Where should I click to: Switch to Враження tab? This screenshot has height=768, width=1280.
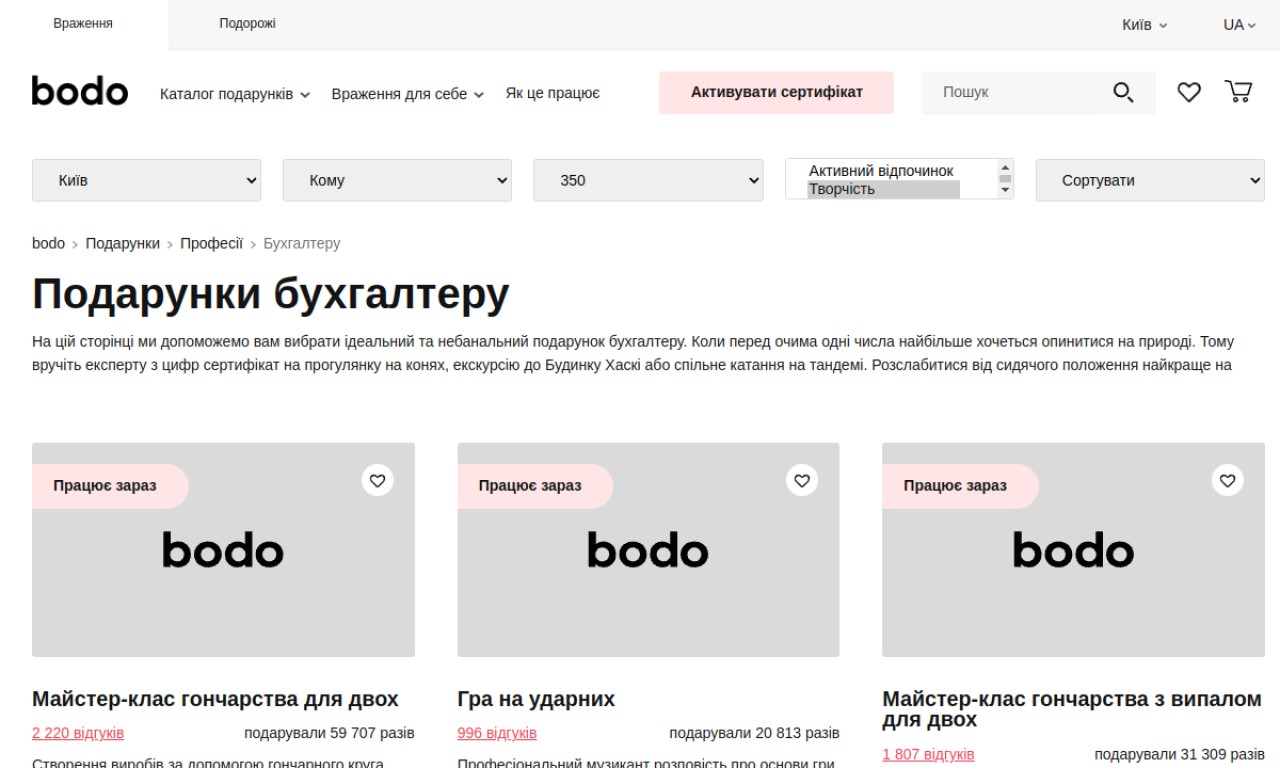[83, 24]
